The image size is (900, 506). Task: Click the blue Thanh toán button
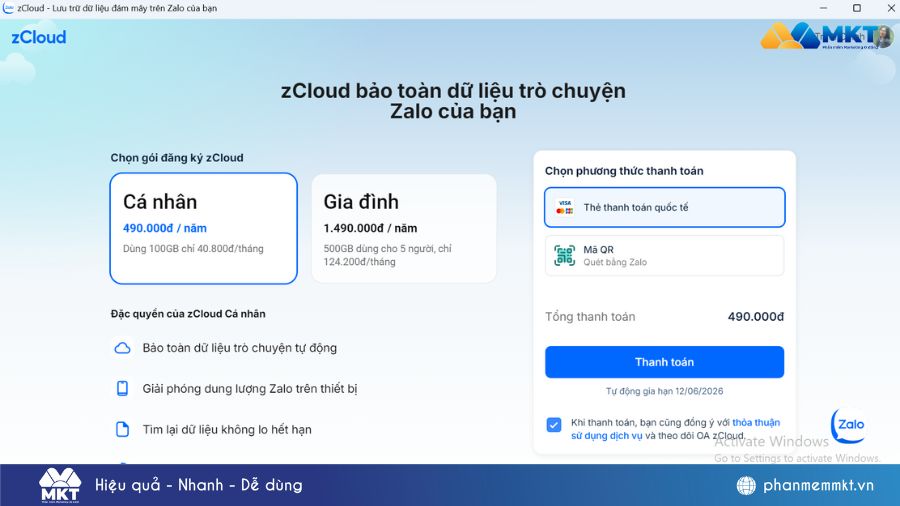click(x=665, y=362)
